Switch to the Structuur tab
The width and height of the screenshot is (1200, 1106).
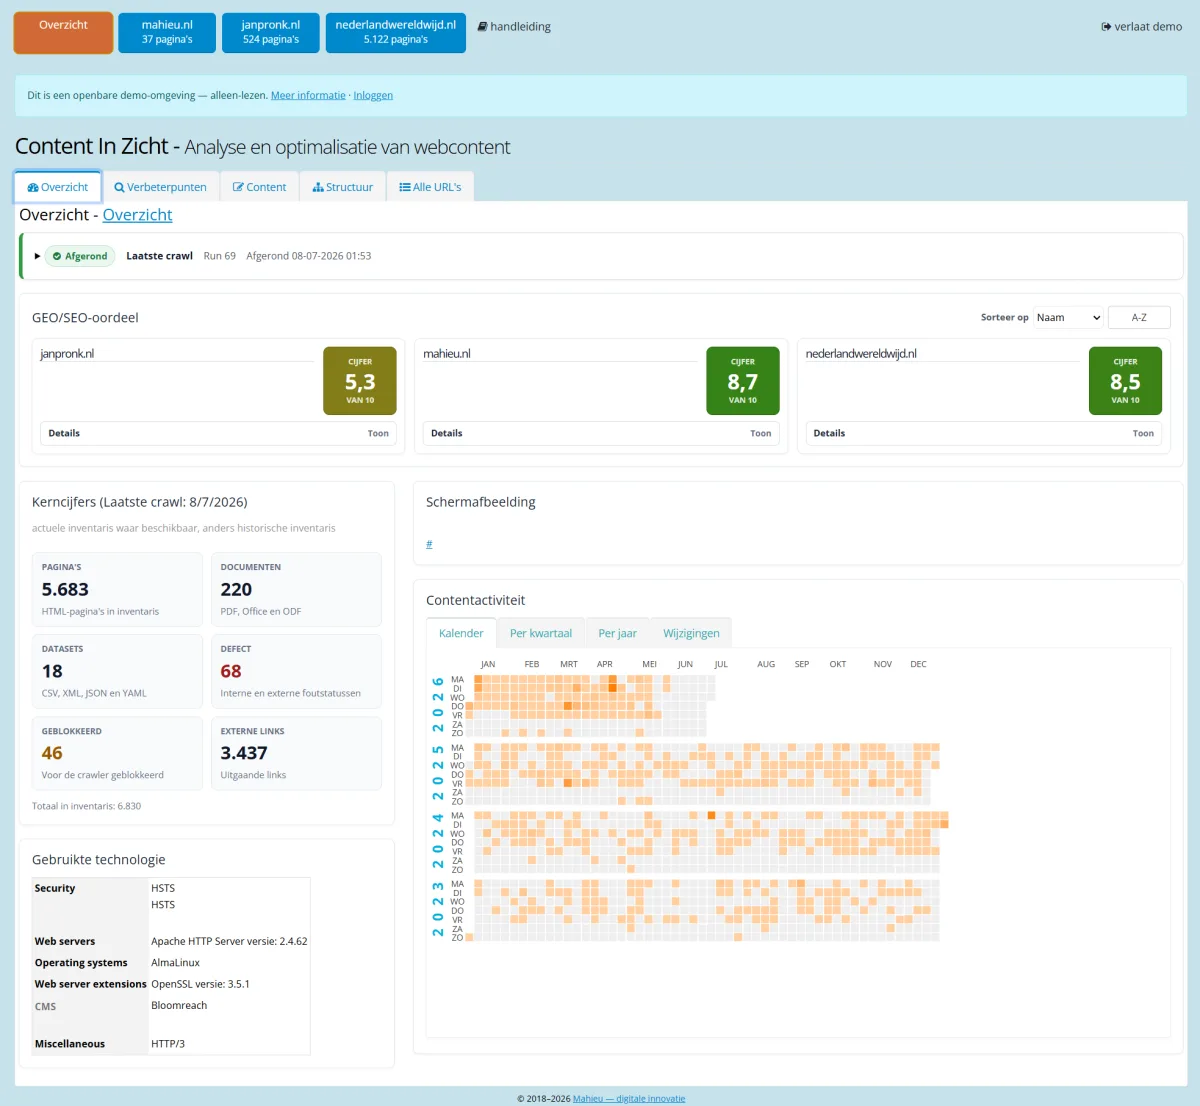(342, 187)
